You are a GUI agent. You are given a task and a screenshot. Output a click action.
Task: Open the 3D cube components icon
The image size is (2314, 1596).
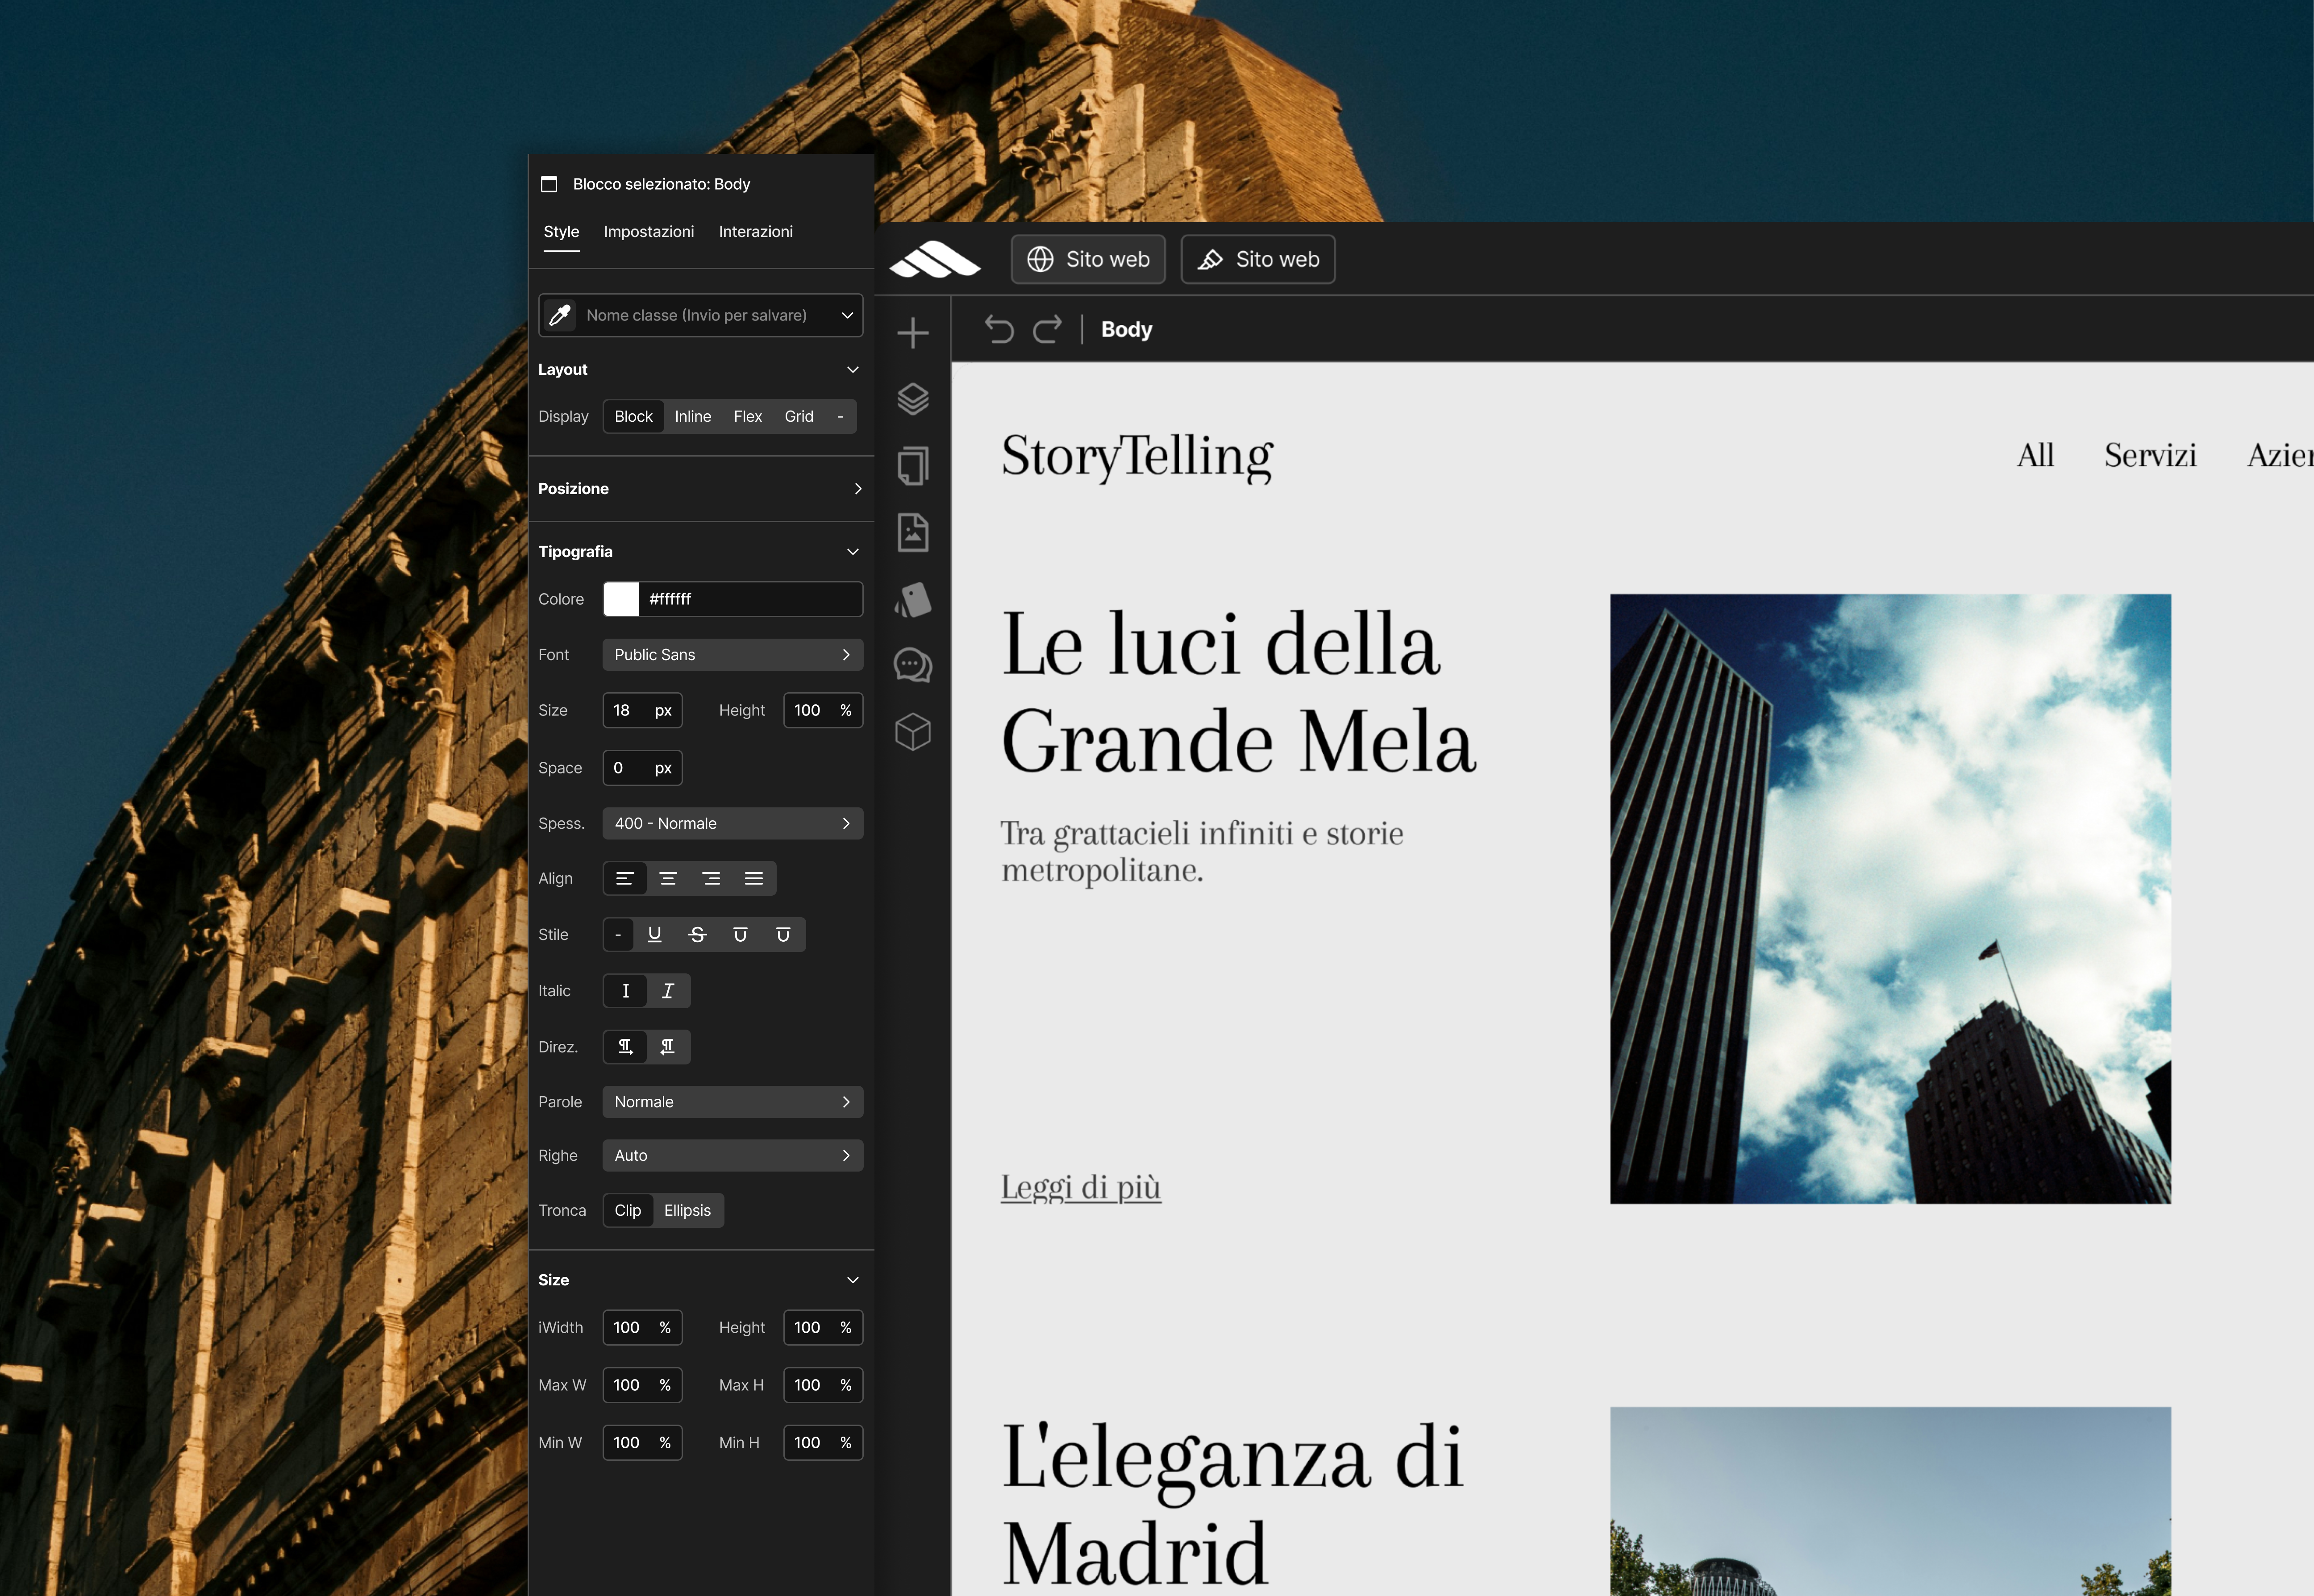tap(912, 732)
